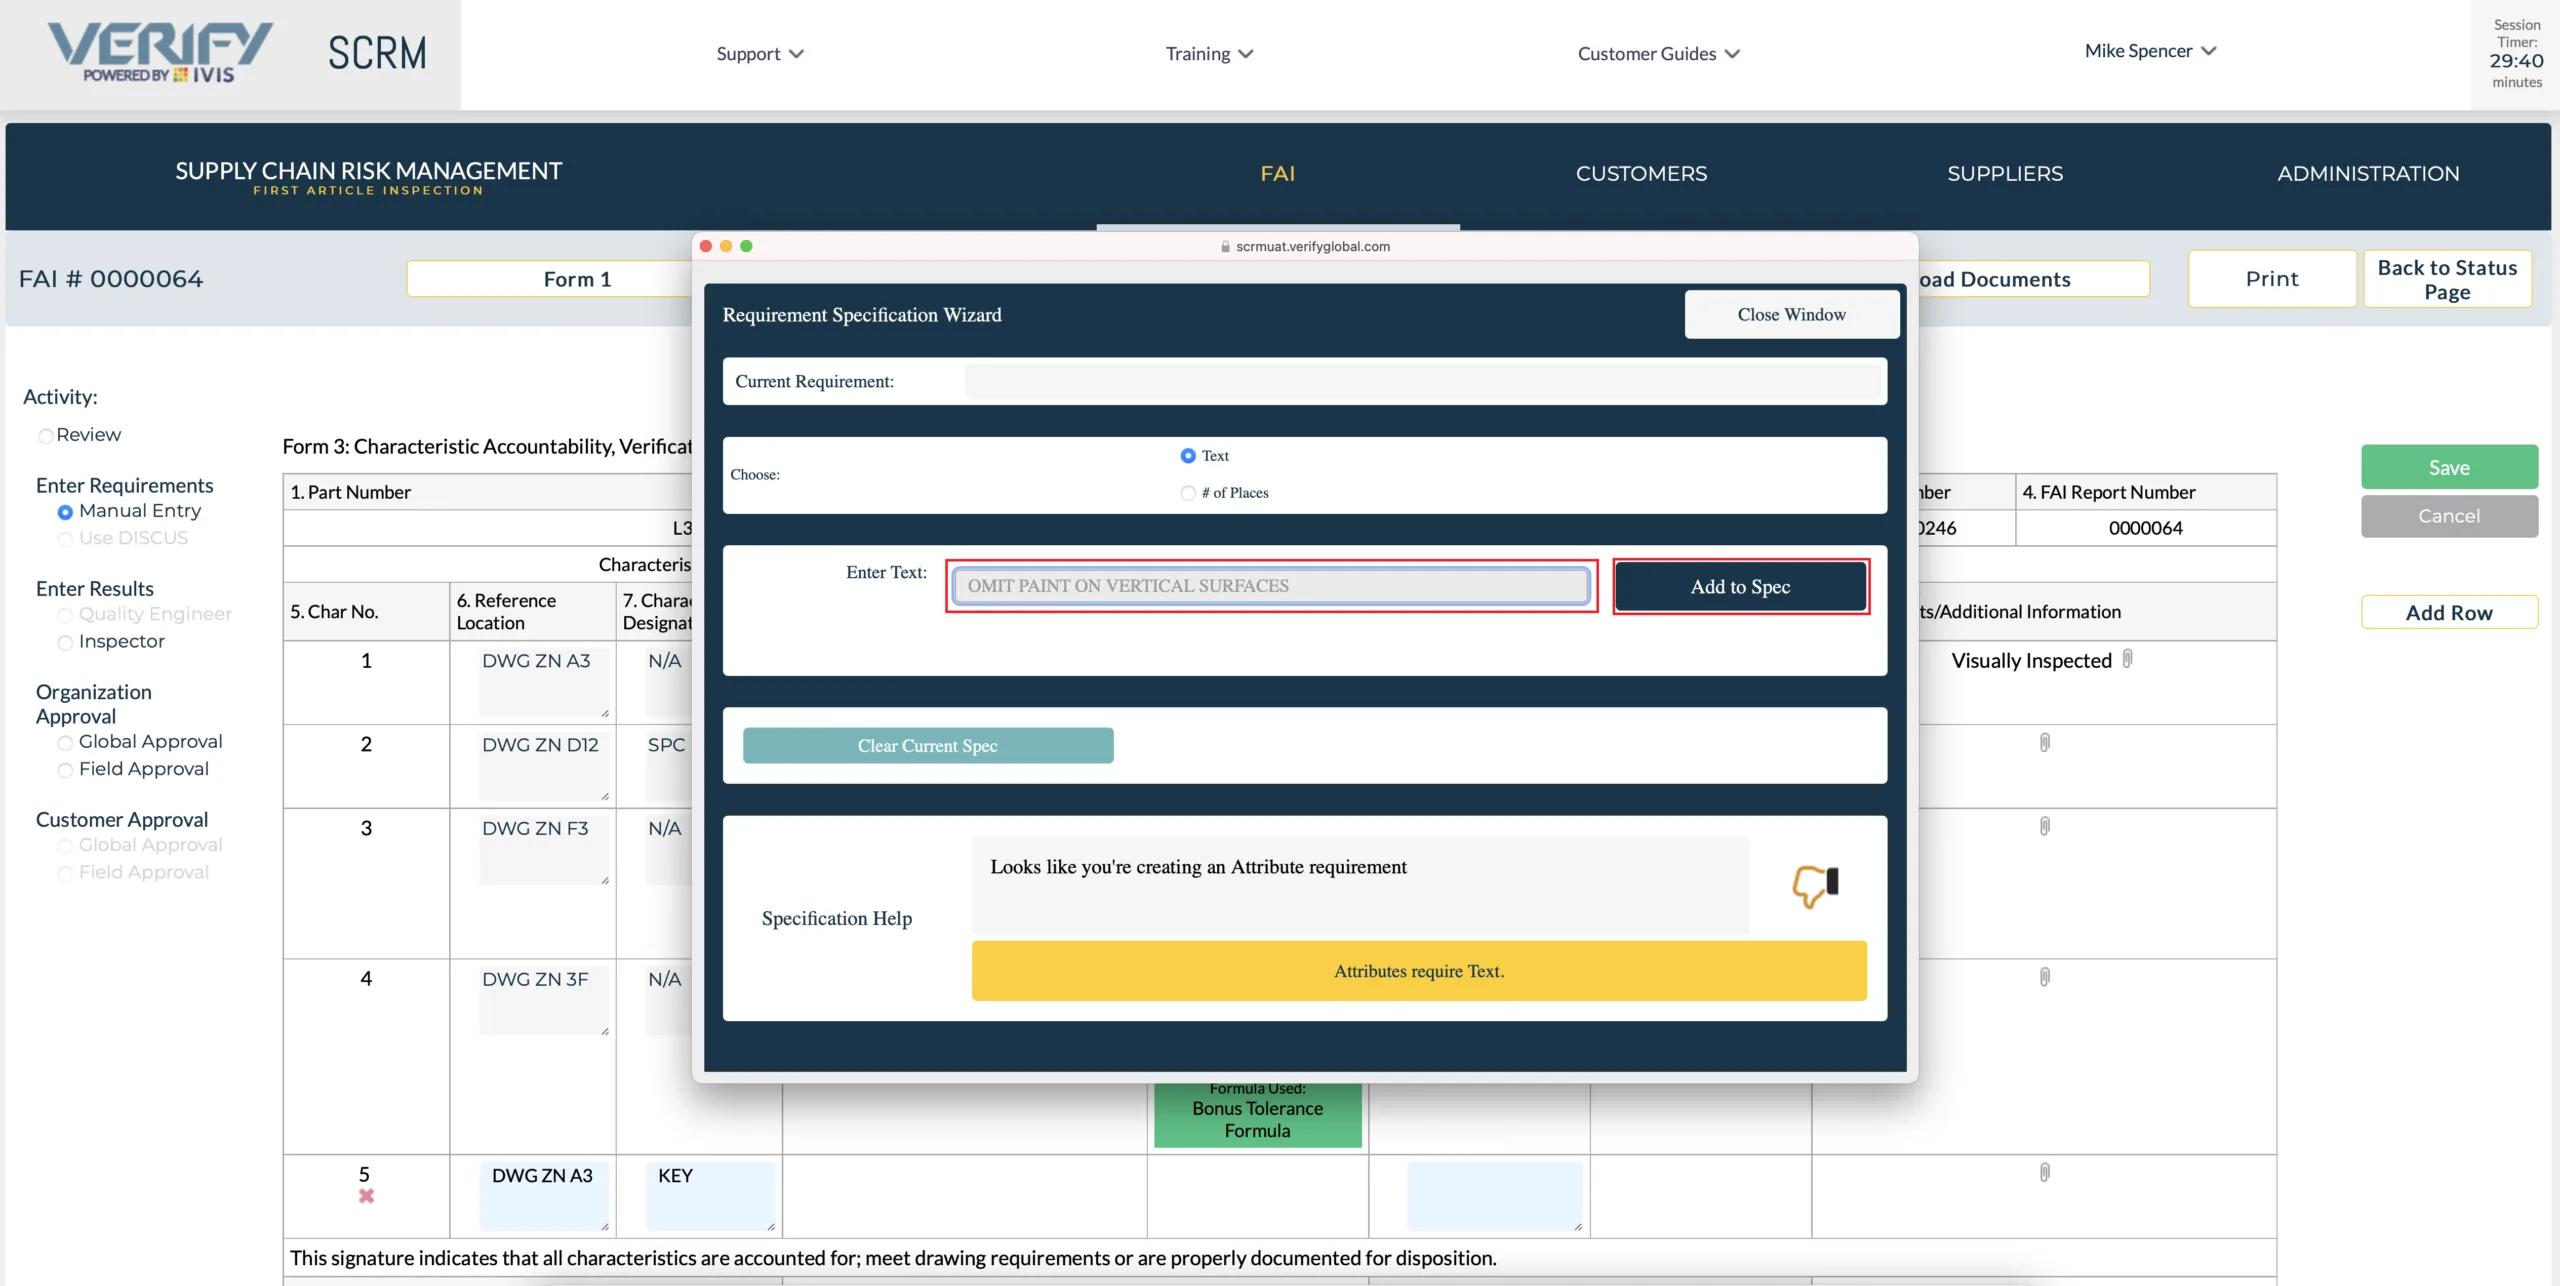2560x1286 pixels.
Task: Click Back to Status Page button
Action: pyautogui.click(x=2447, y=279)
